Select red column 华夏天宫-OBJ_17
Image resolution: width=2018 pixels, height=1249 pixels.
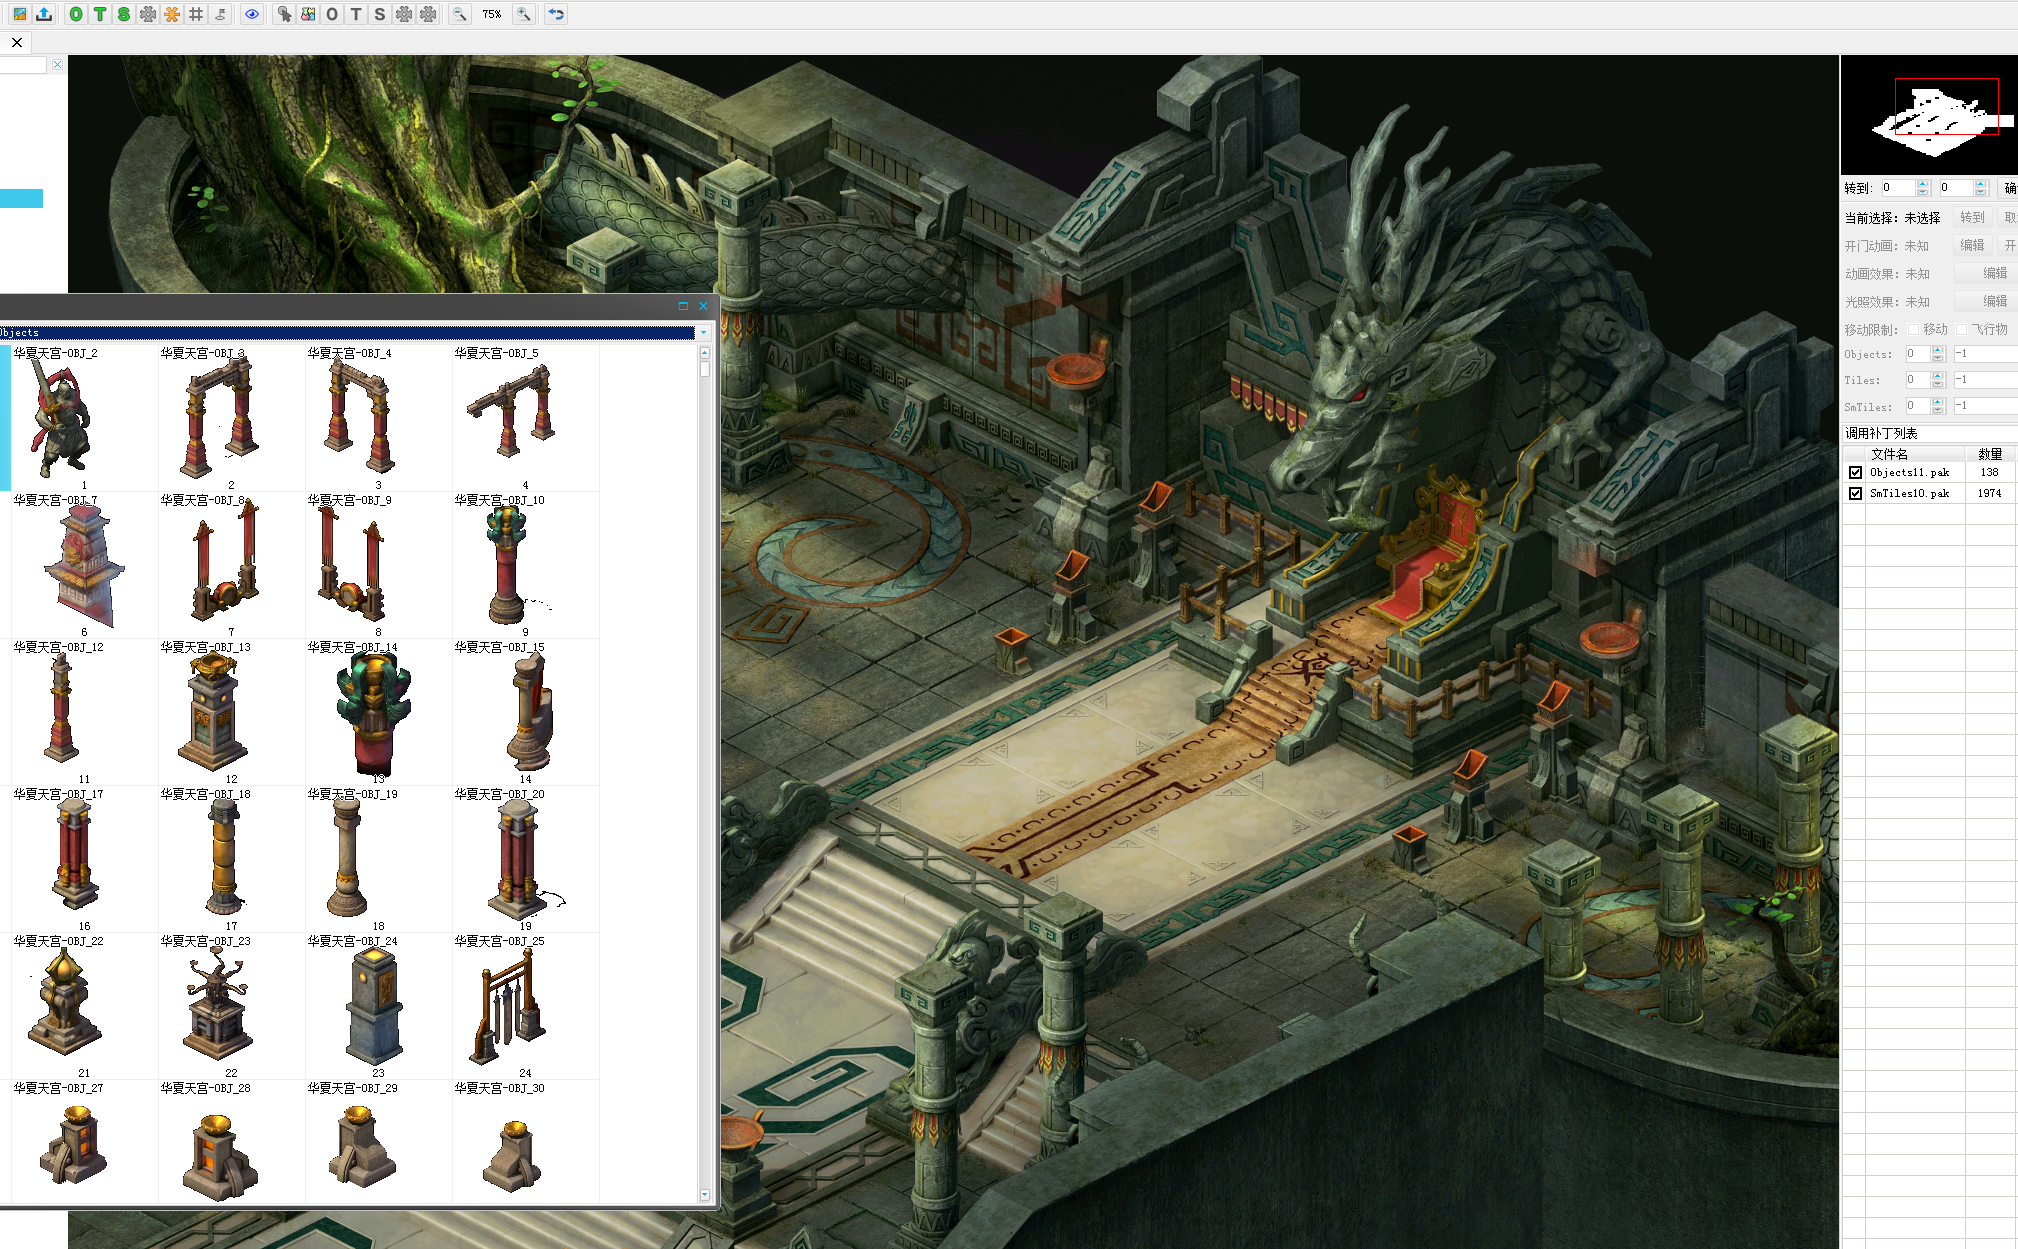[x=84, y=858]
